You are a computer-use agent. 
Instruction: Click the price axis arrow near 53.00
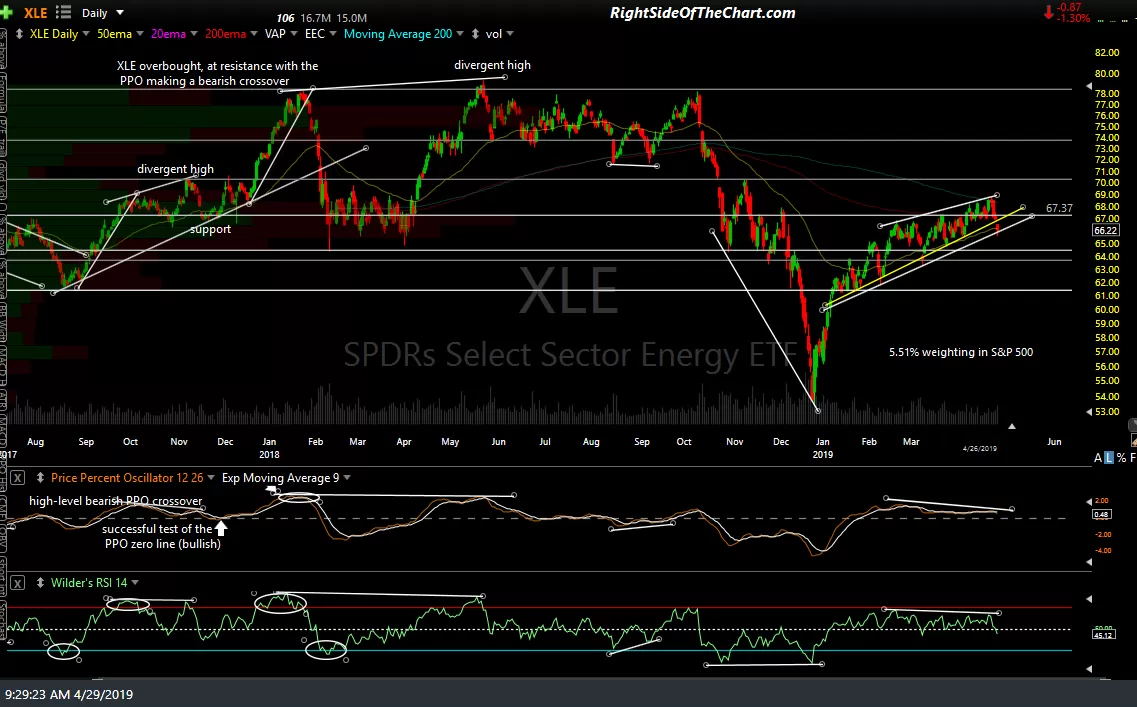(1088, 412)
